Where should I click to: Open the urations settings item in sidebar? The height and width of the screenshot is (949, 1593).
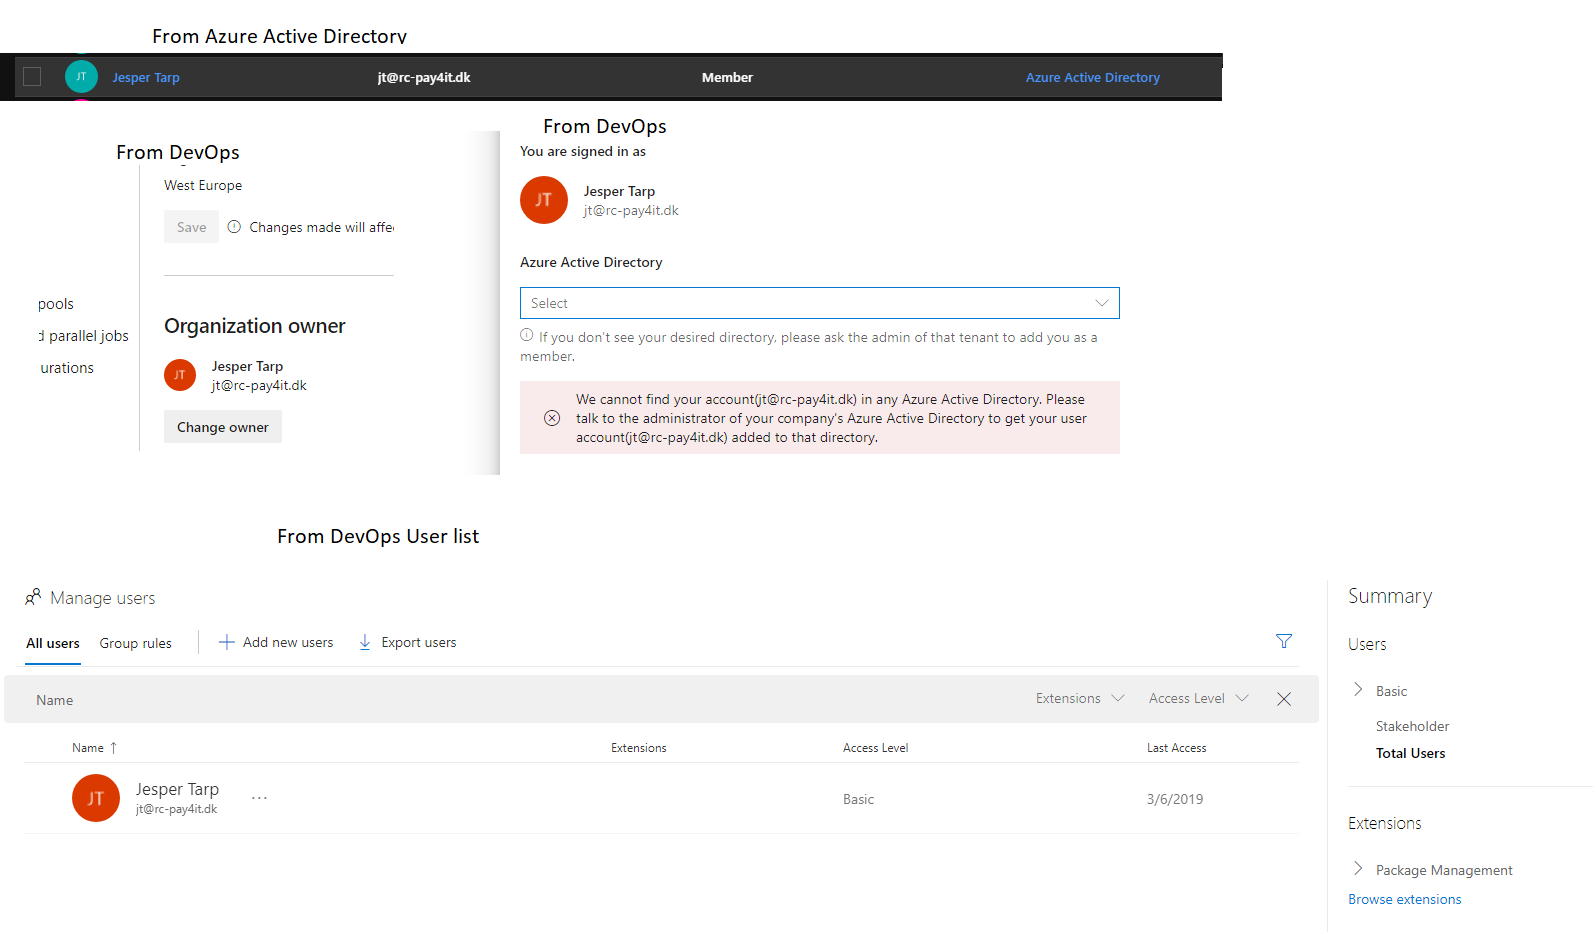coord(67,368)
